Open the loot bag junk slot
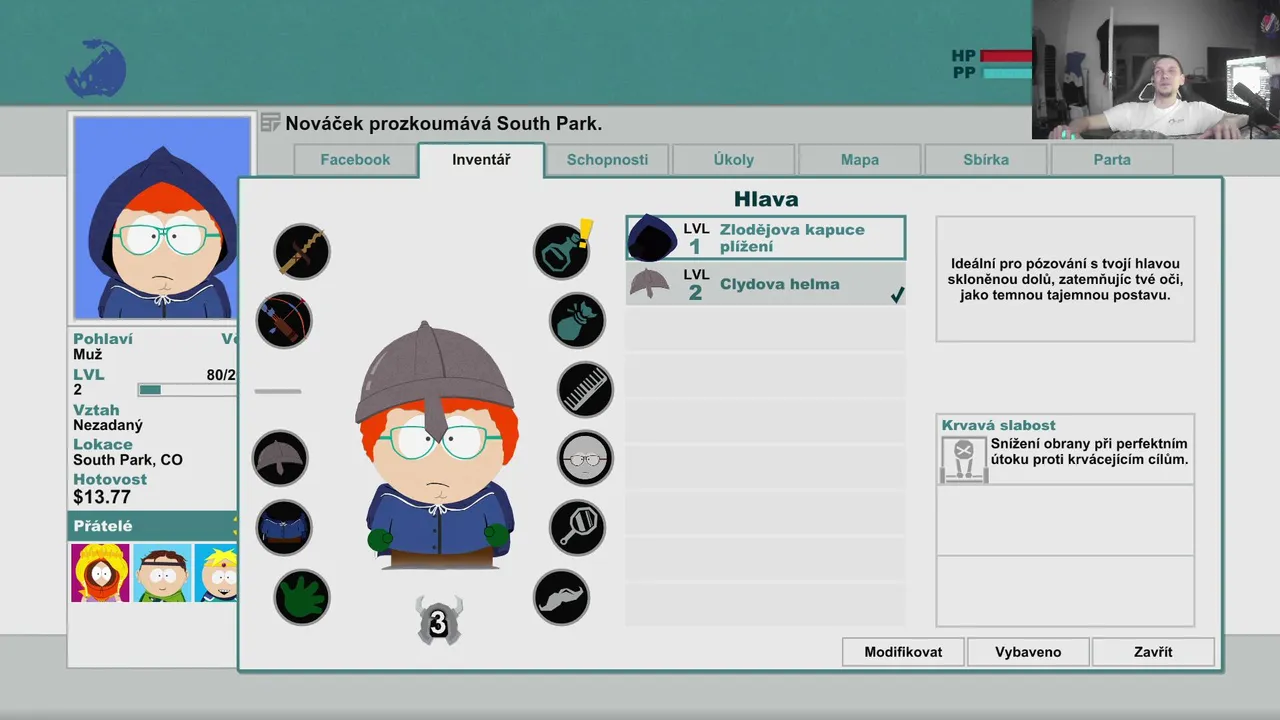Image resolution: width=1280 pixels, height=720 pixels. [577, 320]
